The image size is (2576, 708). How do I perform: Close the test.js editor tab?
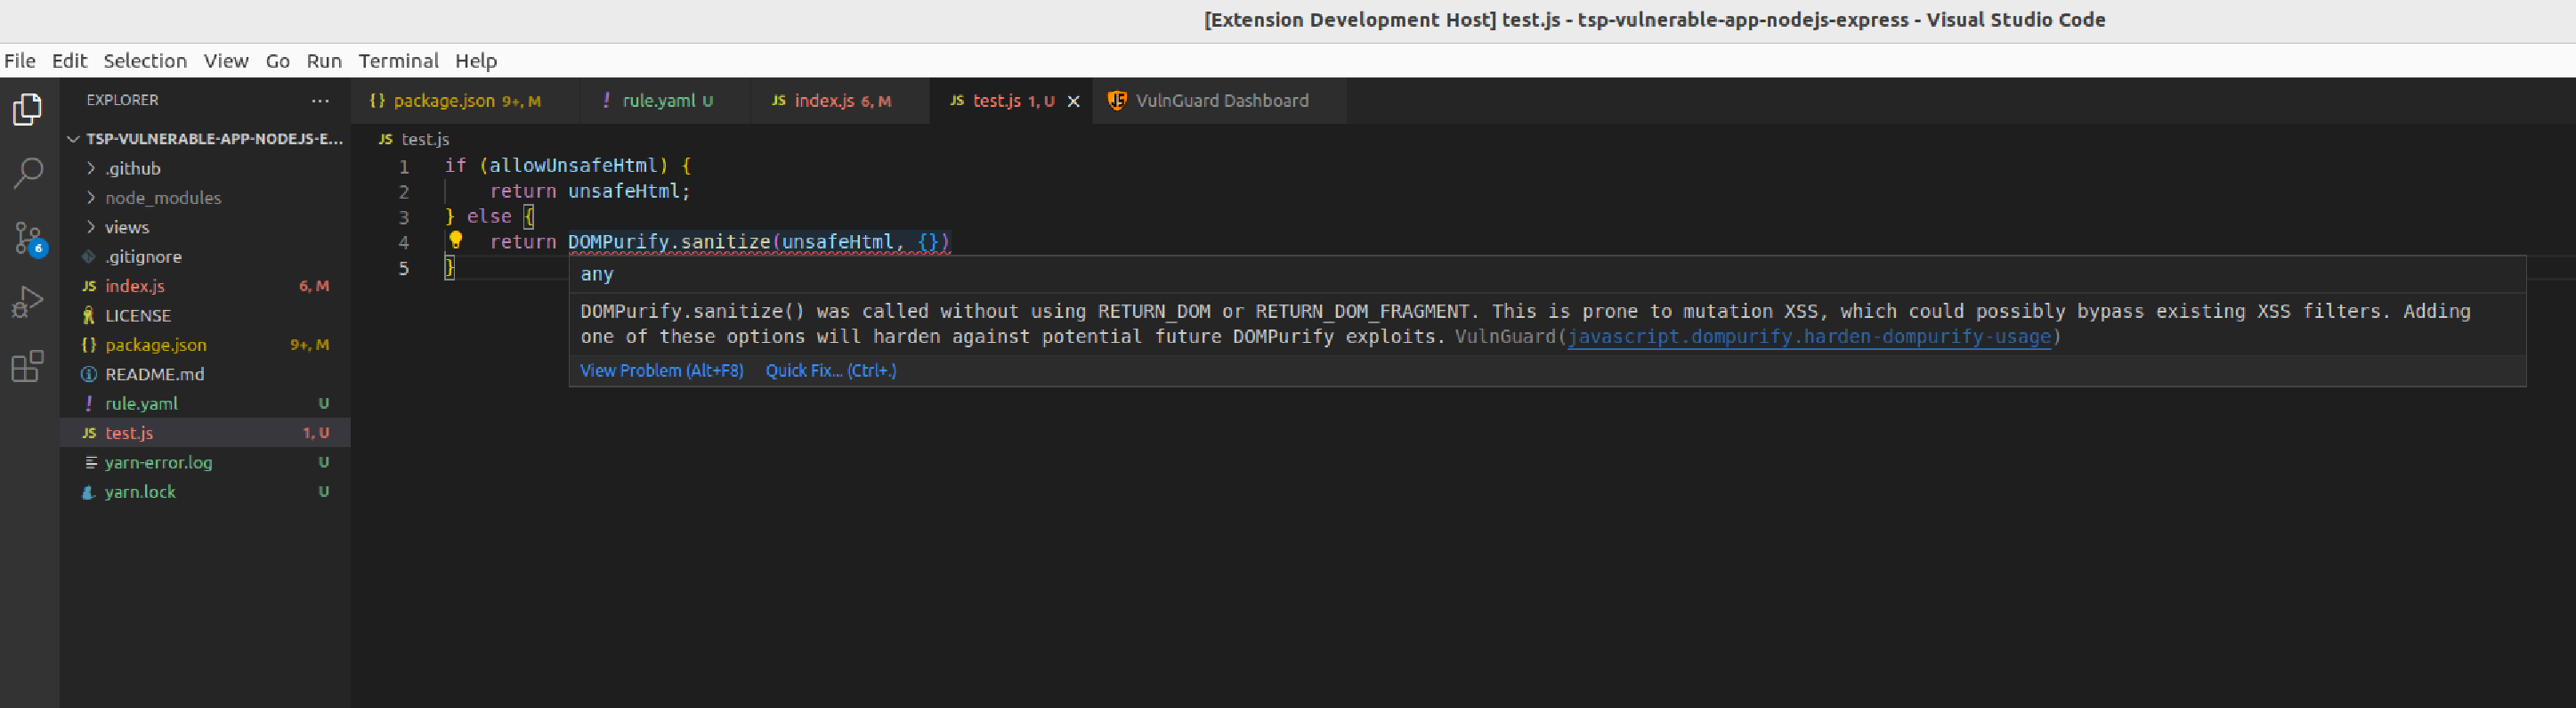click(x=1073, y=101)
